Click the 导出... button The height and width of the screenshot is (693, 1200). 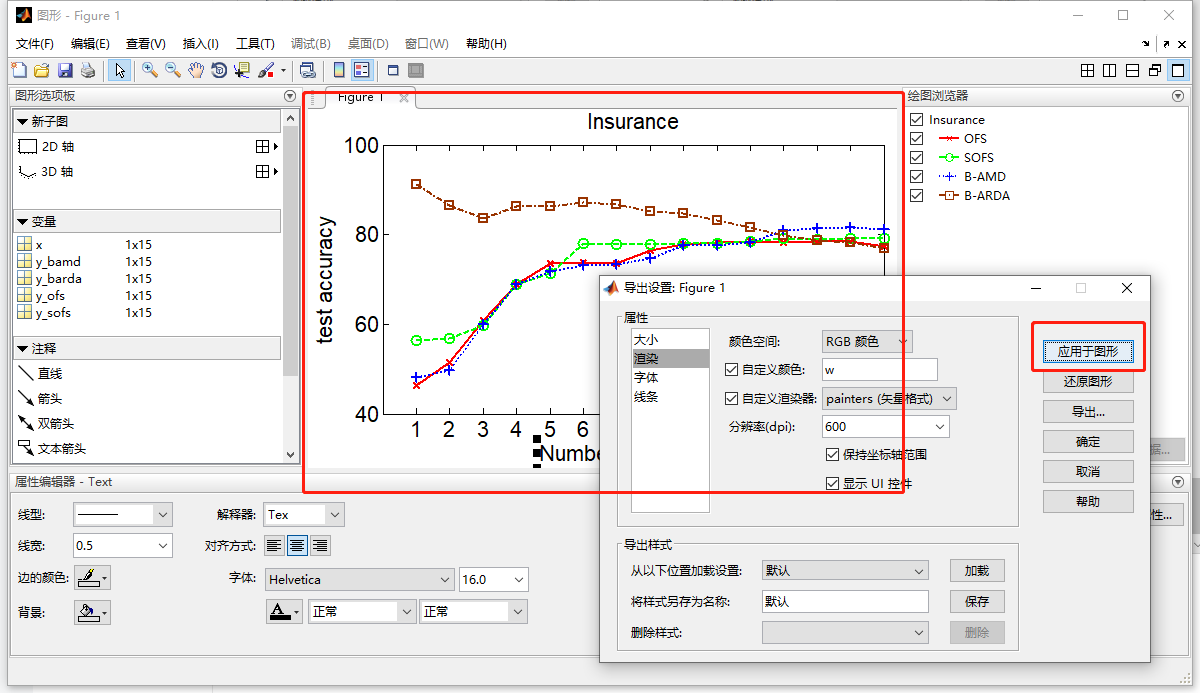point(1087,411)
